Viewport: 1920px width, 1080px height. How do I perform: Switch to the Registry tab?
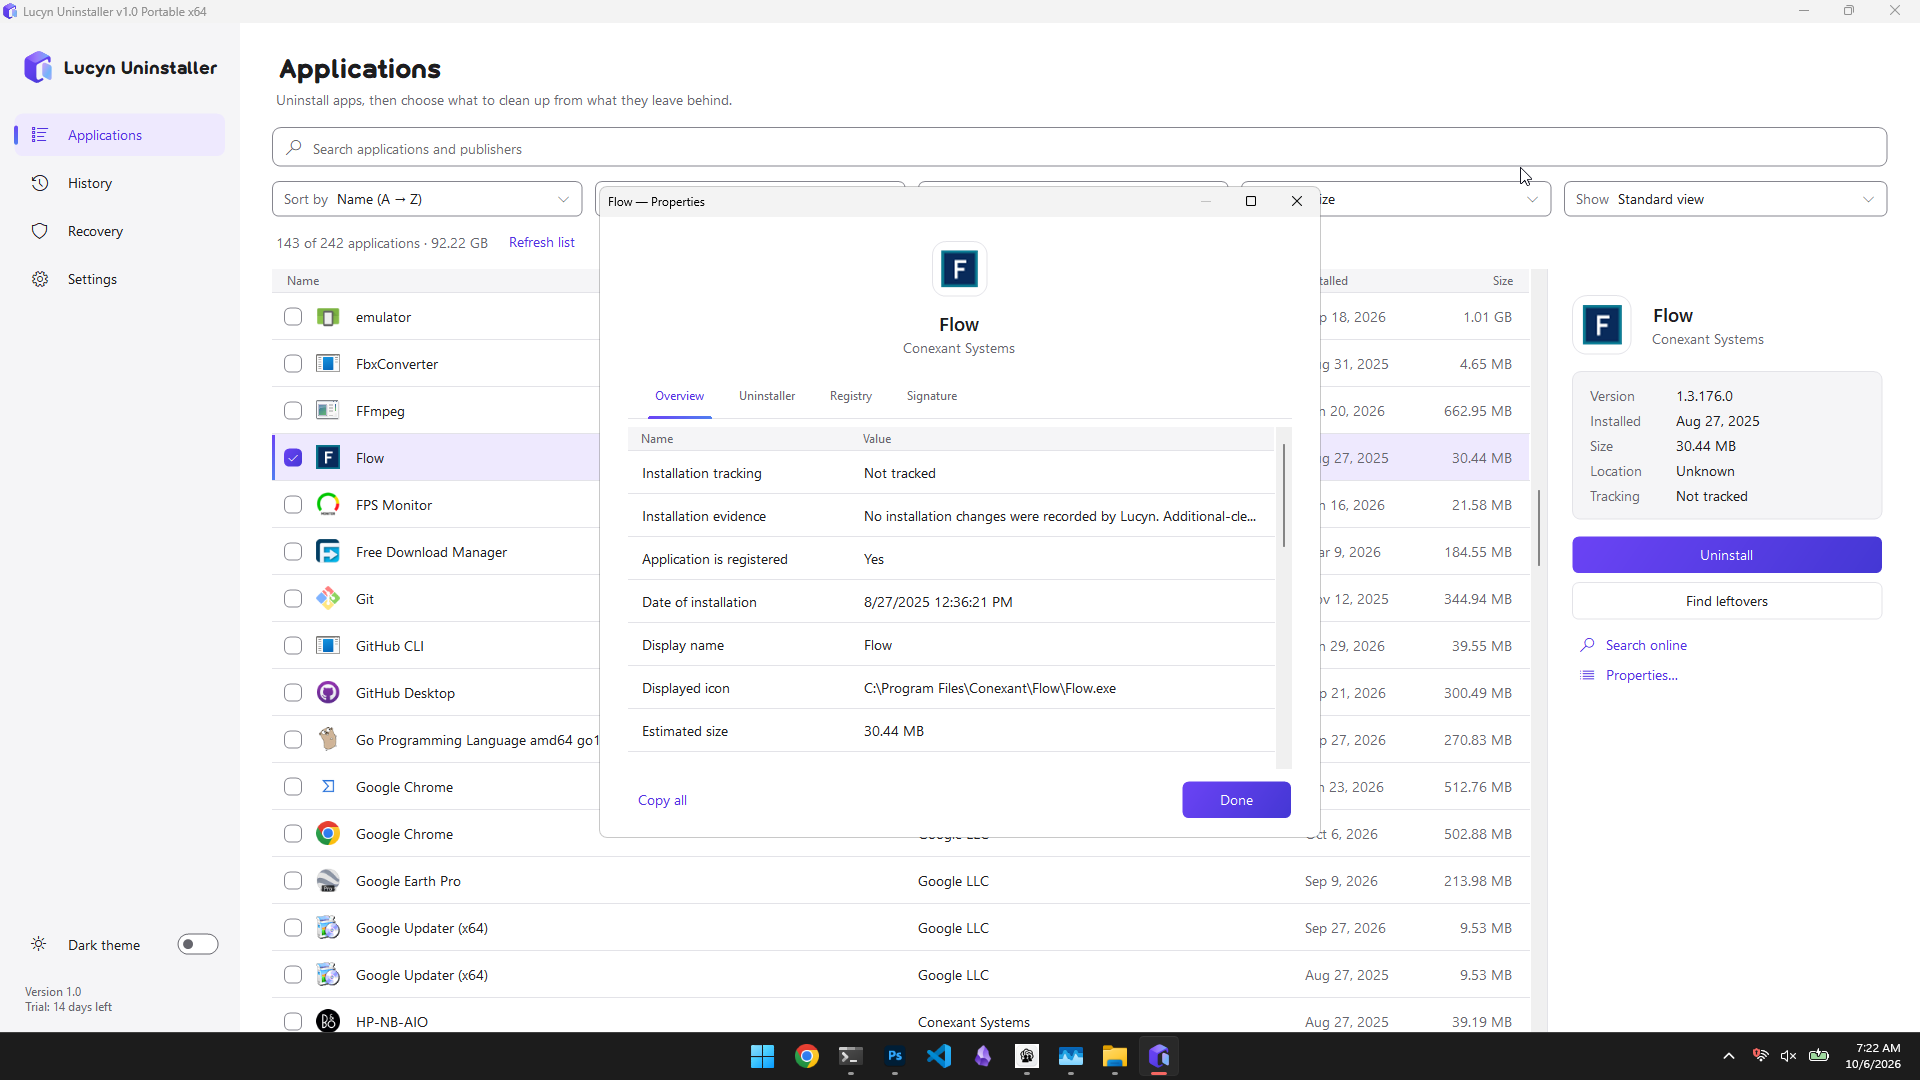(851, 396)
